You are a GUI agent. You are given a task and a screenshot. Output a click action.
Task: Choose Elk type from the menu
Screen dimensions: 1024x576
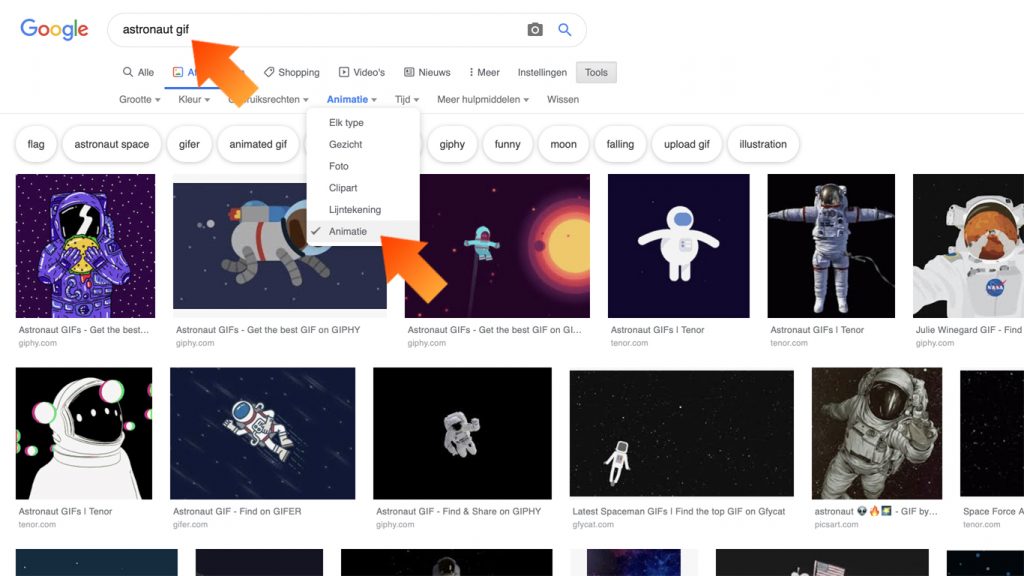pyautogui.click(x=363, y=123)
